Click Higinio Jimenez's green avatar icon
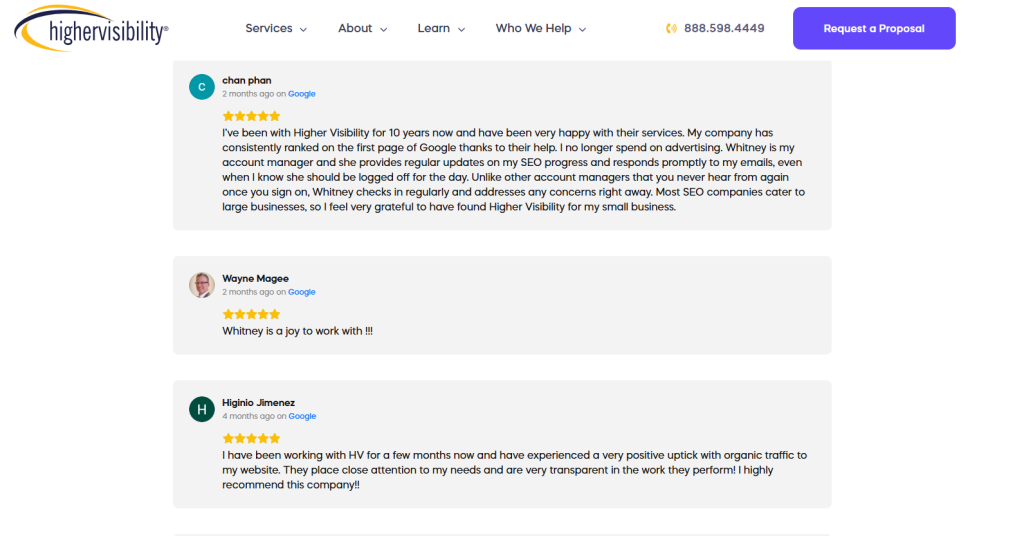 [202, 409]
